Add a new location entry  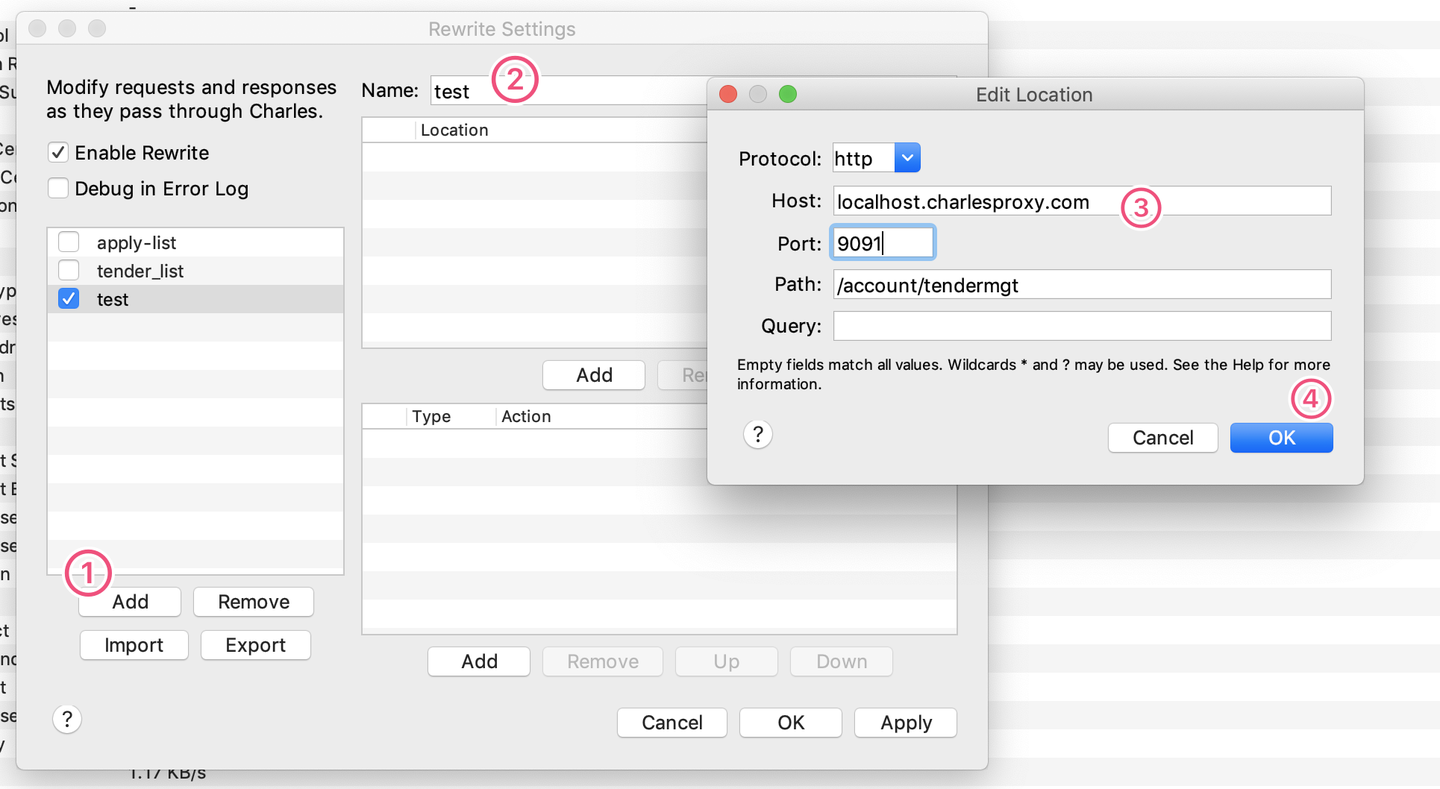594,375
